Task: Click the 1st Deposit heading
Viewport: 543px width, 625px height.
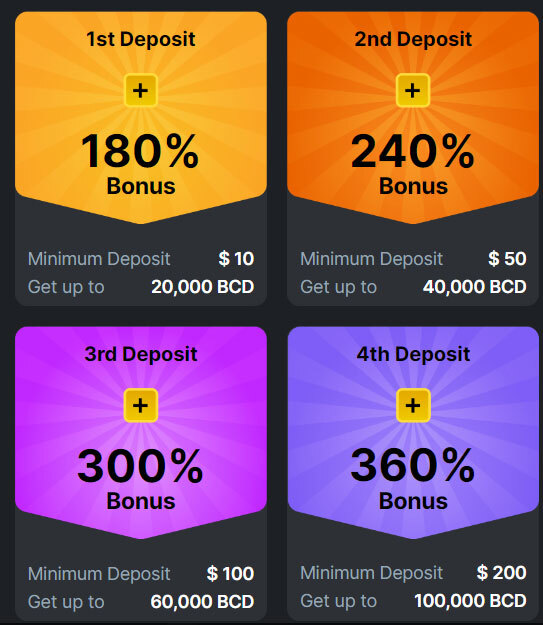Action: pyautogui.click(x=141, y=39)
